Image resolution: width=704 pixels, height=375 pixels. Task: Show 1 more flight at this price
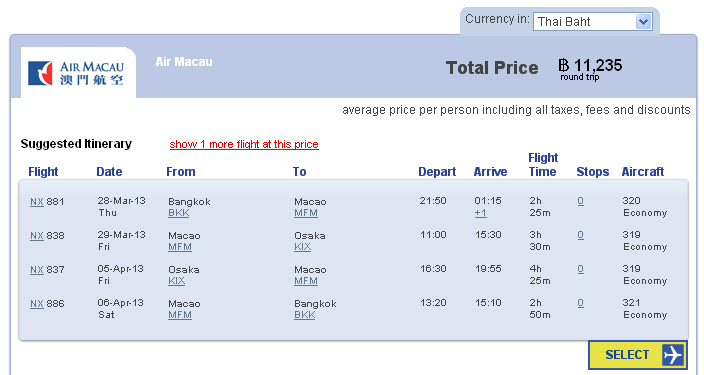(244, 144)
